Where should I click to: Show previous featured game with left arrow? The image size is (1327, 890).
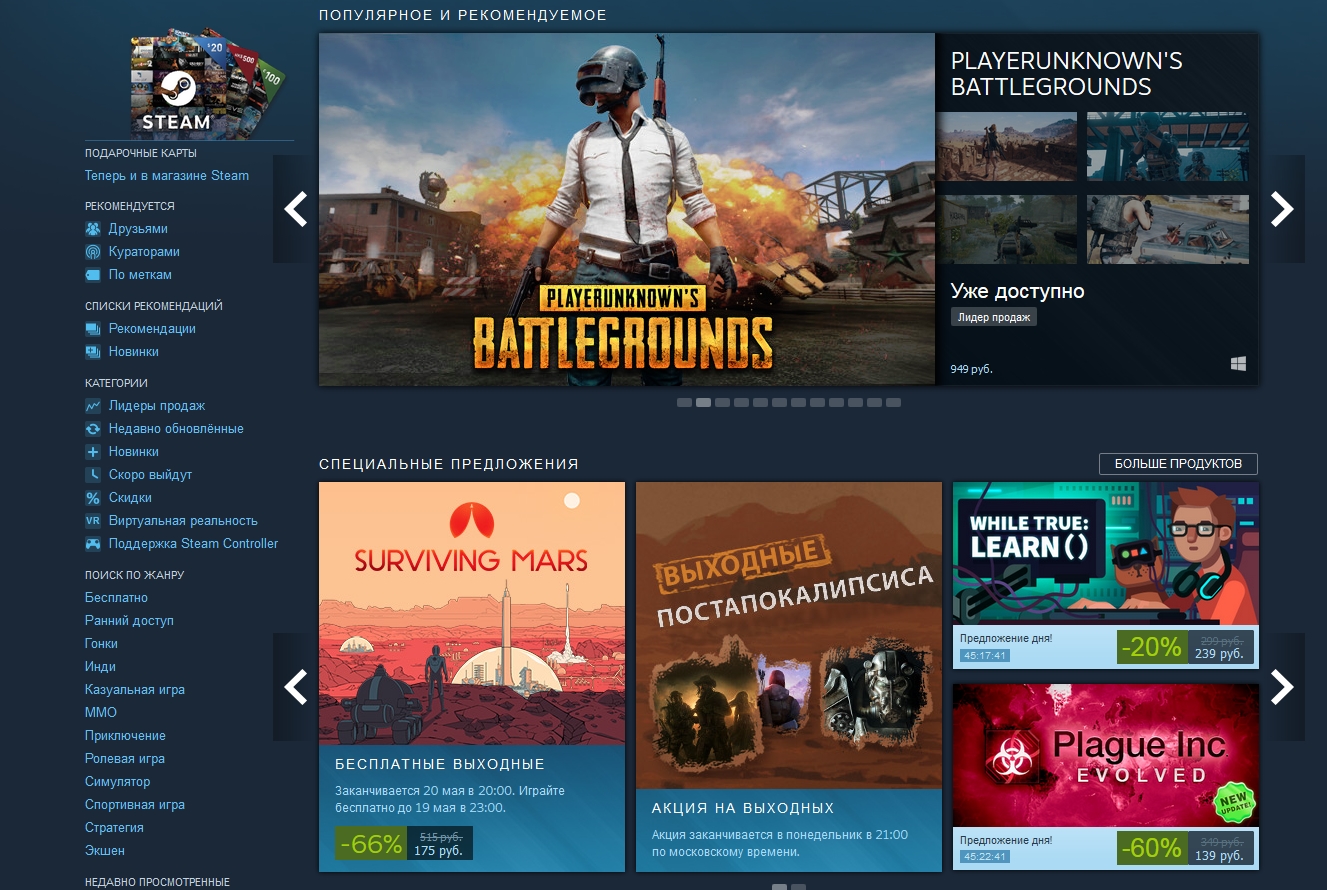[296, 209]
